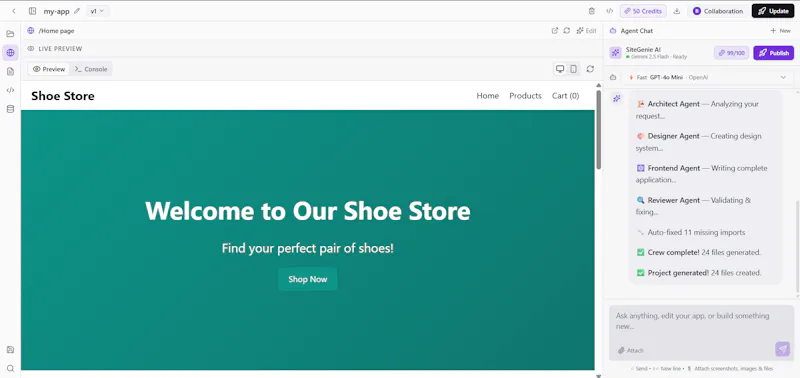Click the LIVE PREVIEW eye icon

click(31, 49)
